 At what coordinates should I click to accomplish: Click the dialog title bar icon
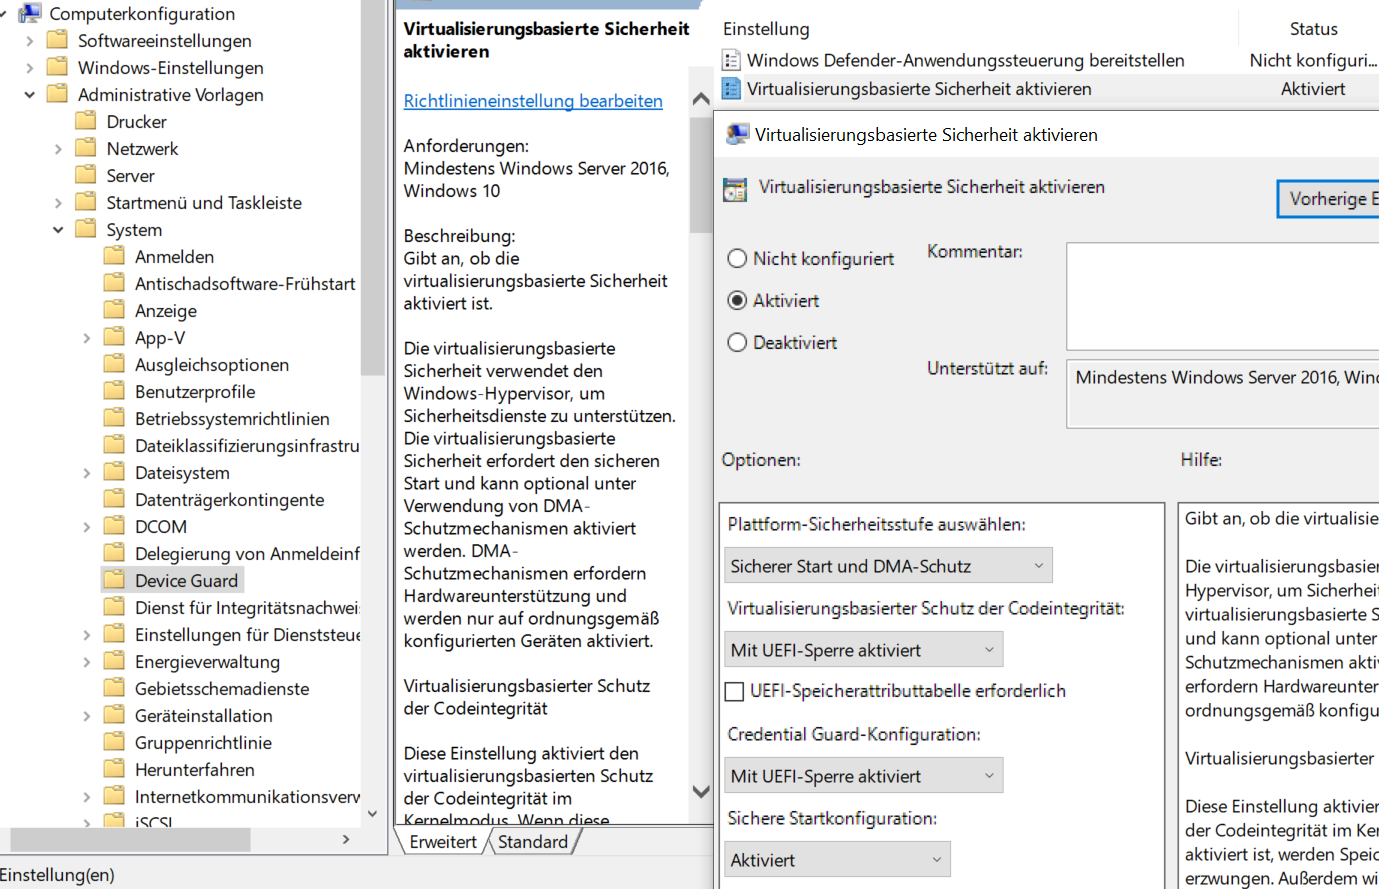click(x=737, y=134)
